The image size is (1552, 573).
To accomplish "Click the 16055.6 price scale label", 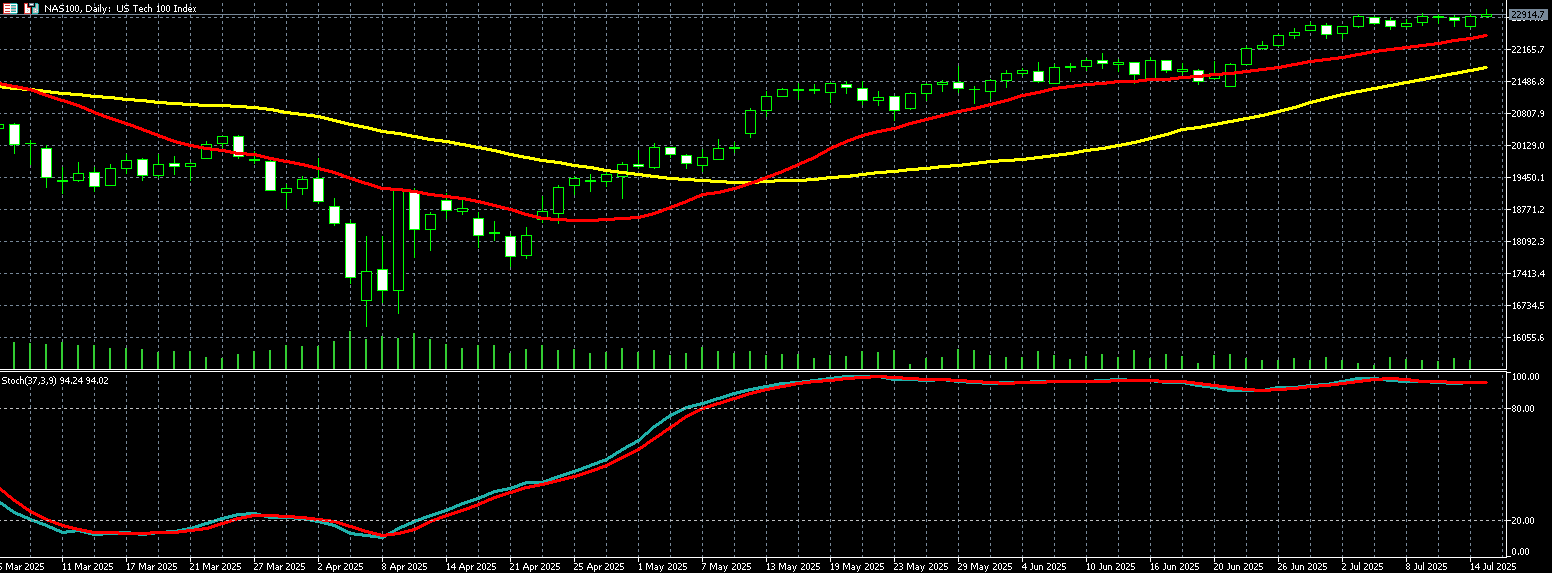I will click(1527, 338).
